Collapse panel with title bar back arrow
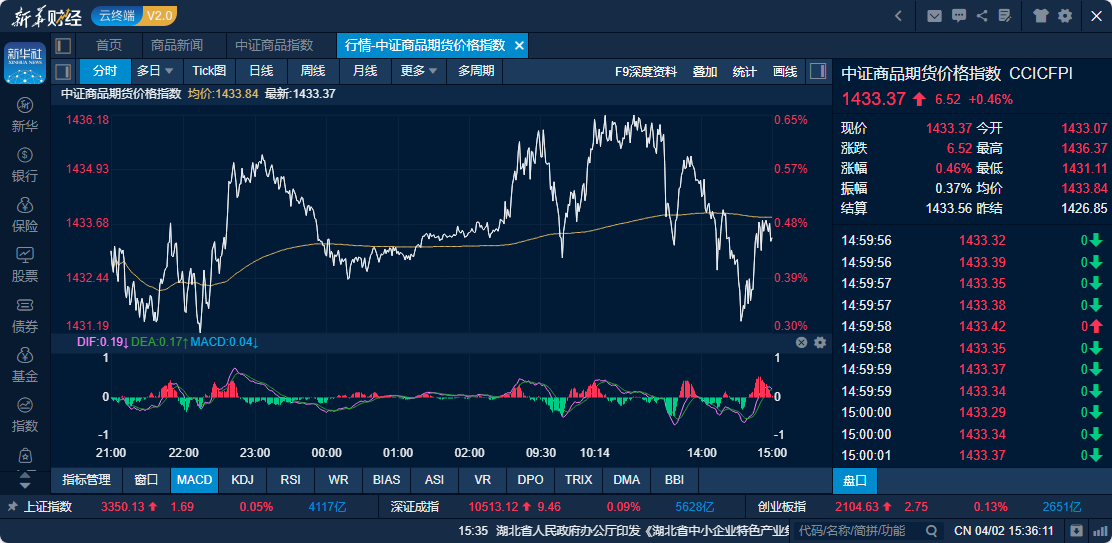Screen dimensions: 1112x543 point(899,15)
